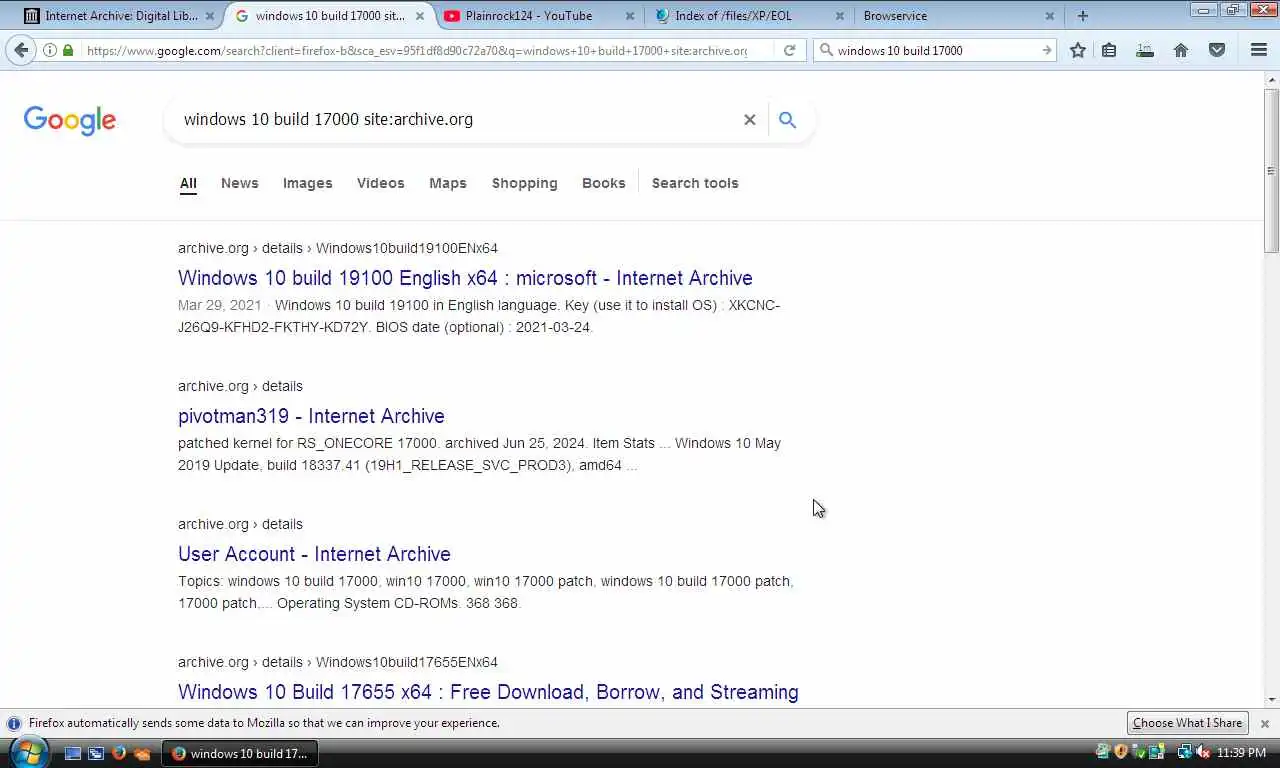Dismiss the Mozilla data notification bar
1280x768 pixels.
1264,723
